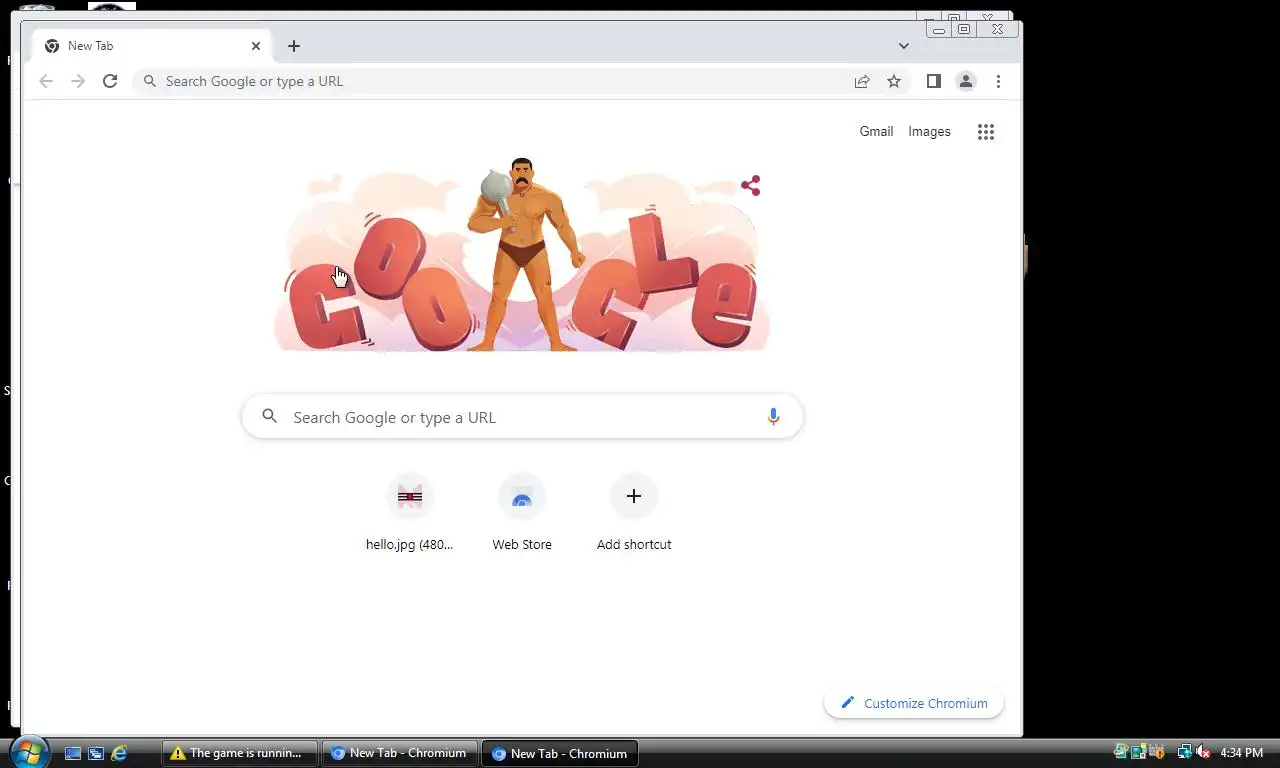Image resolution: width=1280 pixels, height=768 pixels.
Task: Open the Windows Start orb
Action: pos(28,752)
